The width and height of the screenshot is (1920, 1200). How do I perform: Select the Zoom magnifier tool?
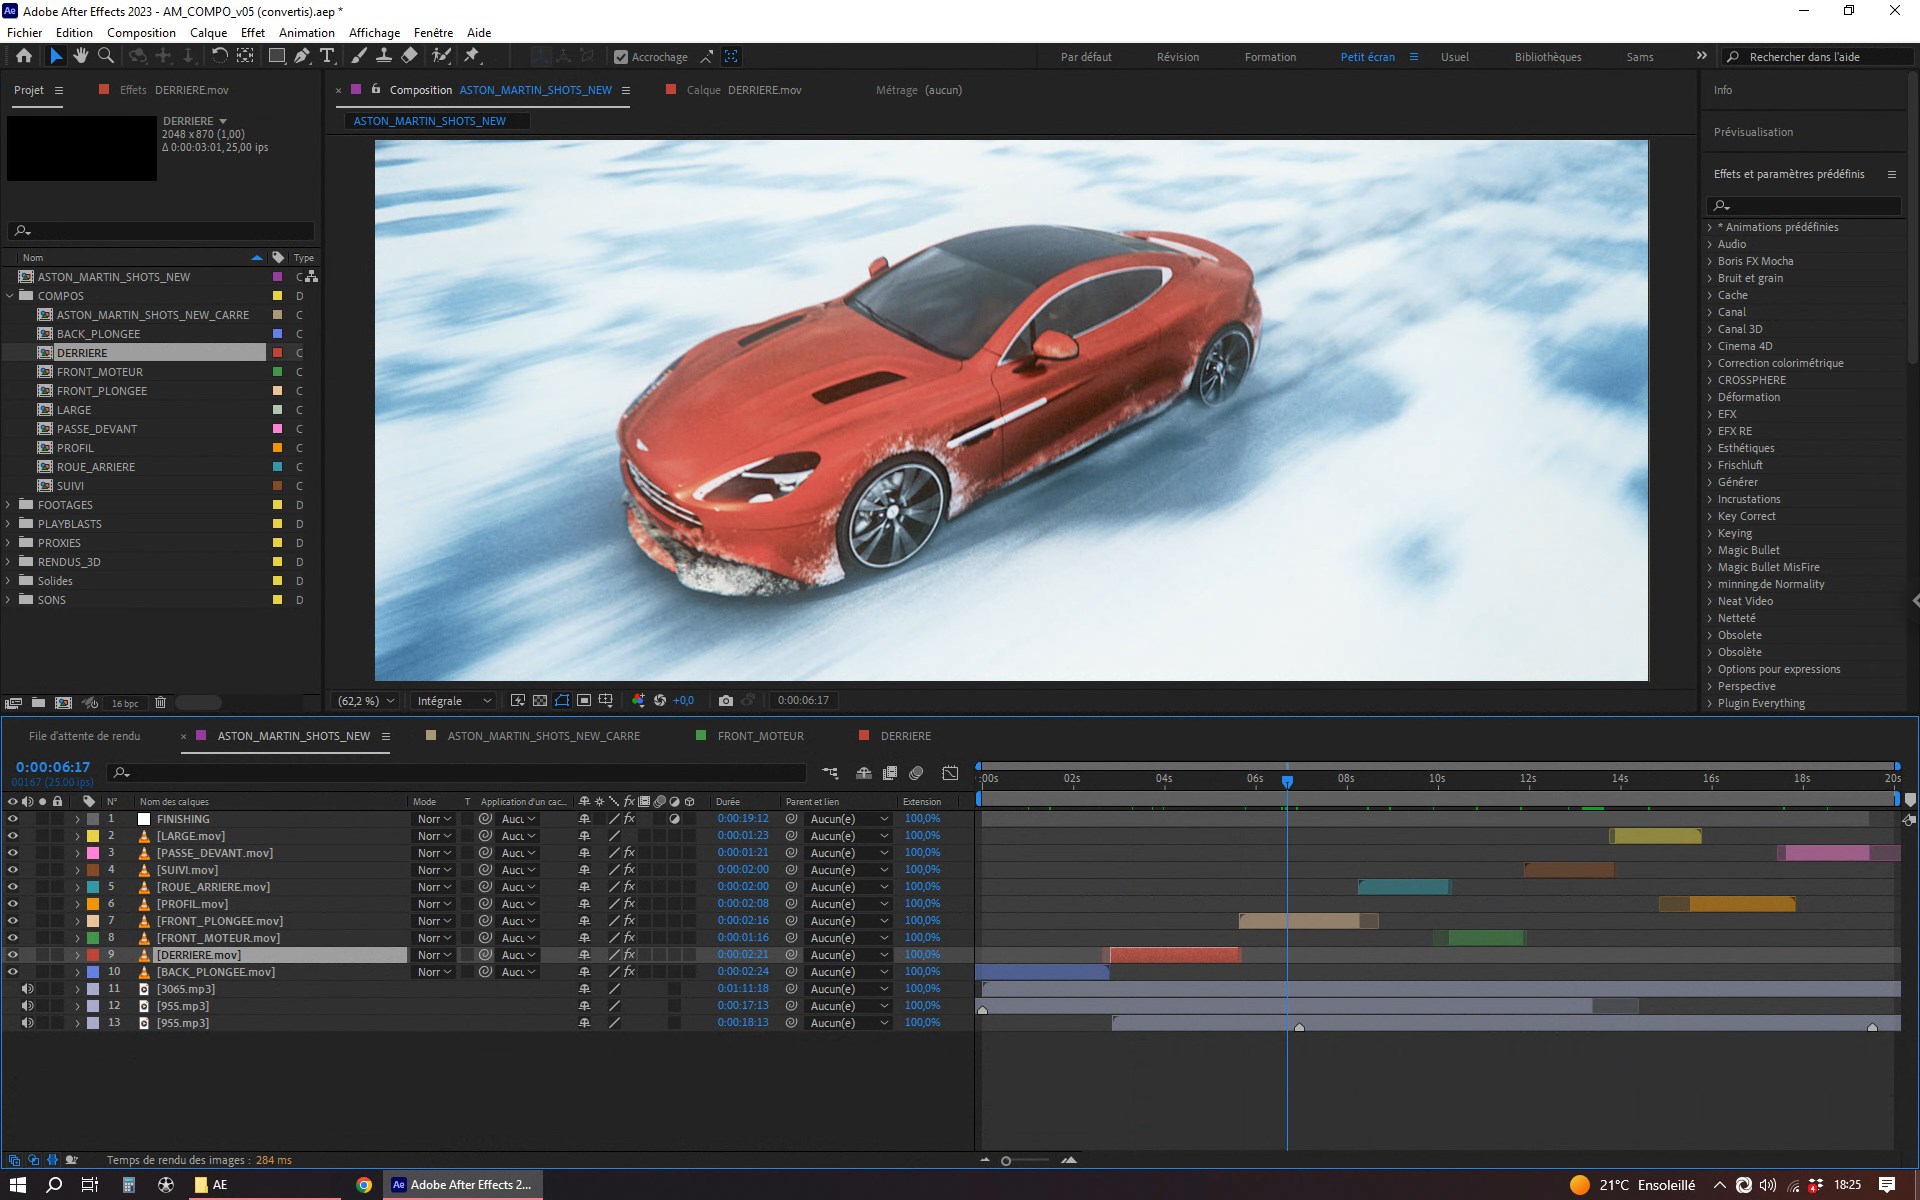(x=105, y=56)
